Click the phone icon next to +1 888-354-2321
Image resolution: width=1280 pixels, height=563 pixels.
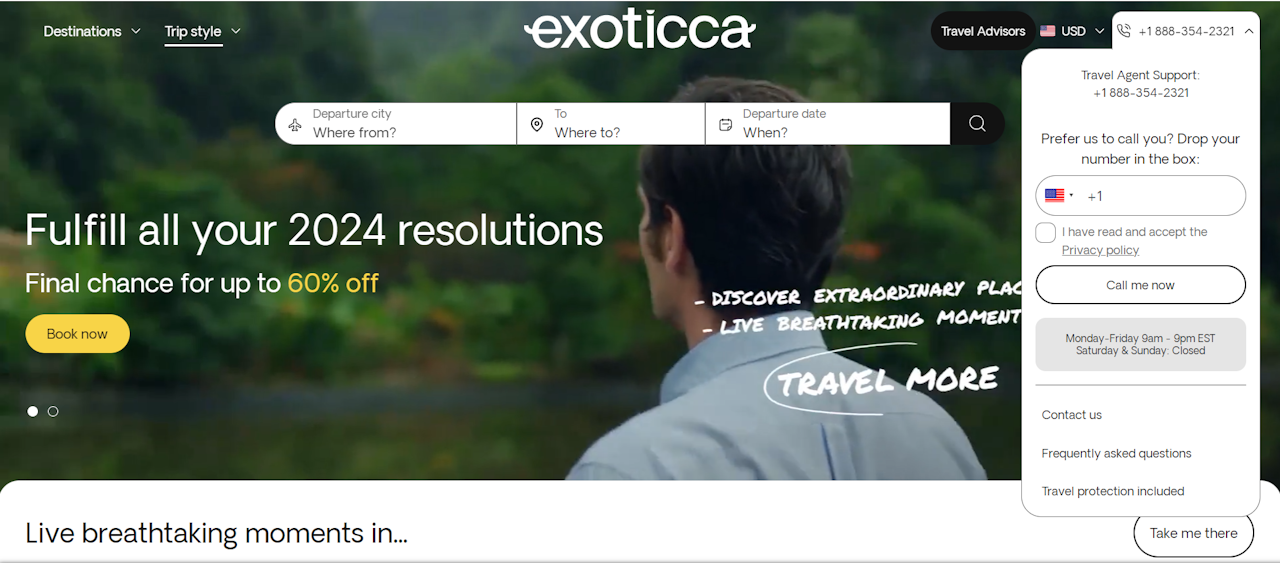pyautogui.click(x=1124, y=31)
